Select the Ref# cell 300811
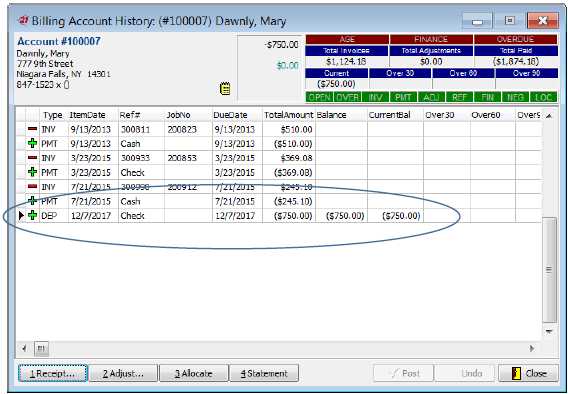 coord(141,129)
